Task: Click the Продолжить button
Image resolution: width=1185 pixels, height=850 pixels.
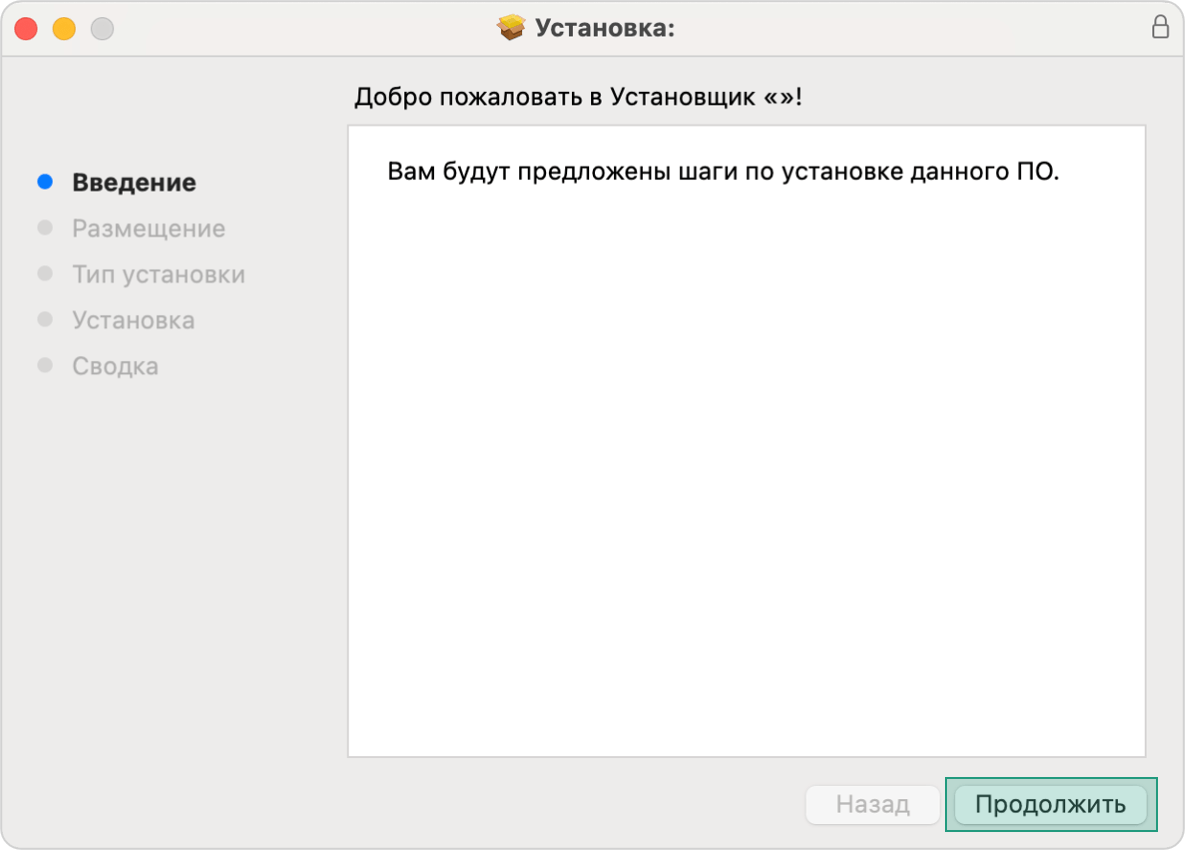Action: point(1050,804)
